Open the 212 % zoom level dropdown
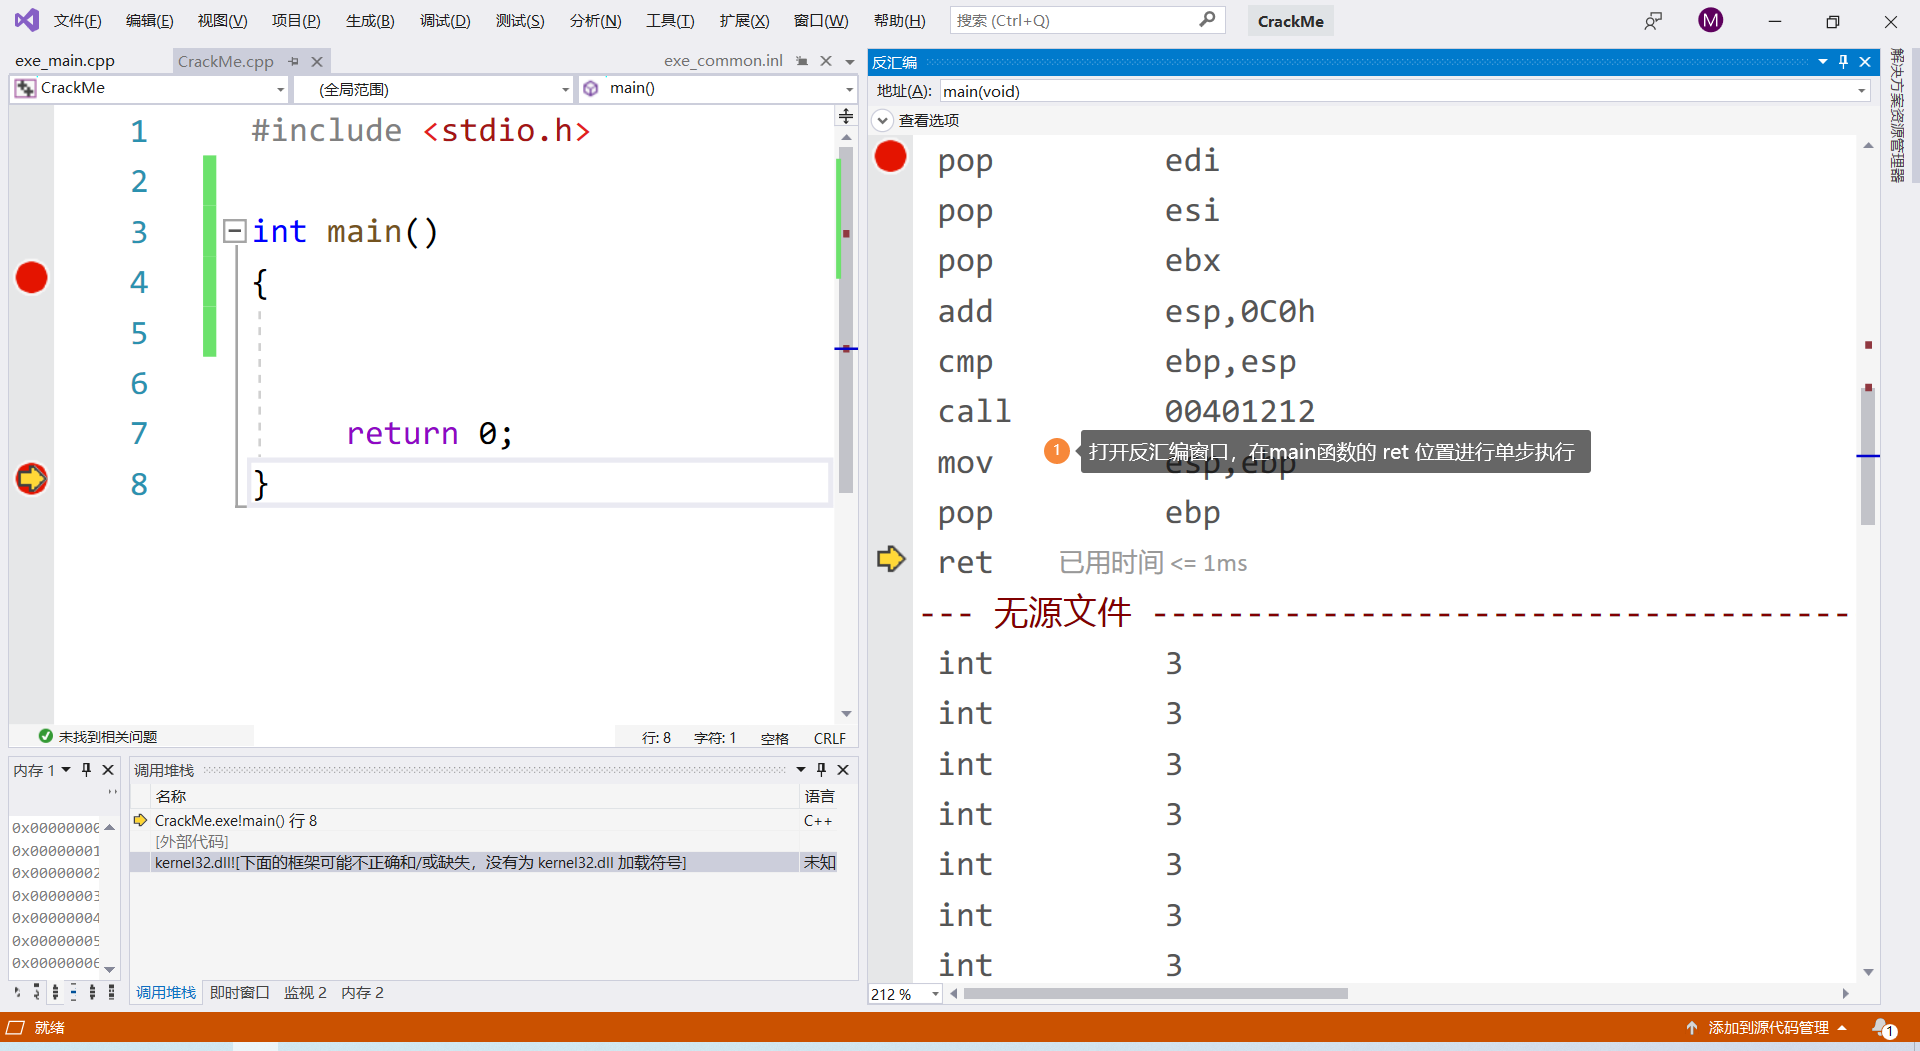1920x1051 pixels. coord(936,994)
